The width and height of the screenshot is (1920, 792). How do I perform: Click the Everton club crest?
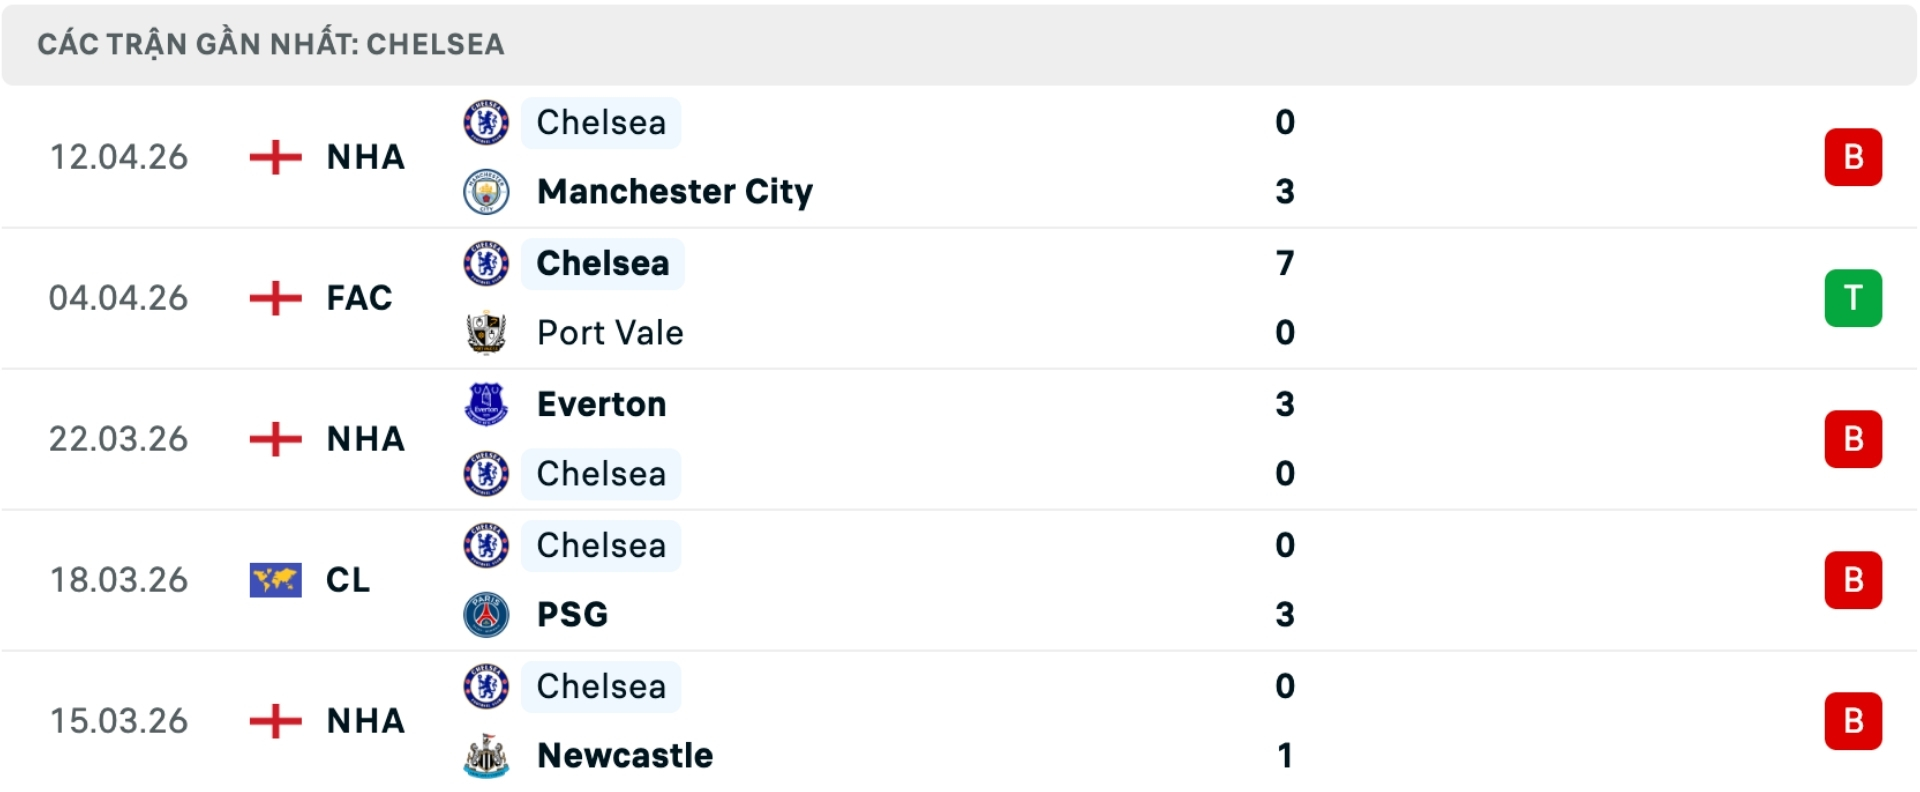486,404
